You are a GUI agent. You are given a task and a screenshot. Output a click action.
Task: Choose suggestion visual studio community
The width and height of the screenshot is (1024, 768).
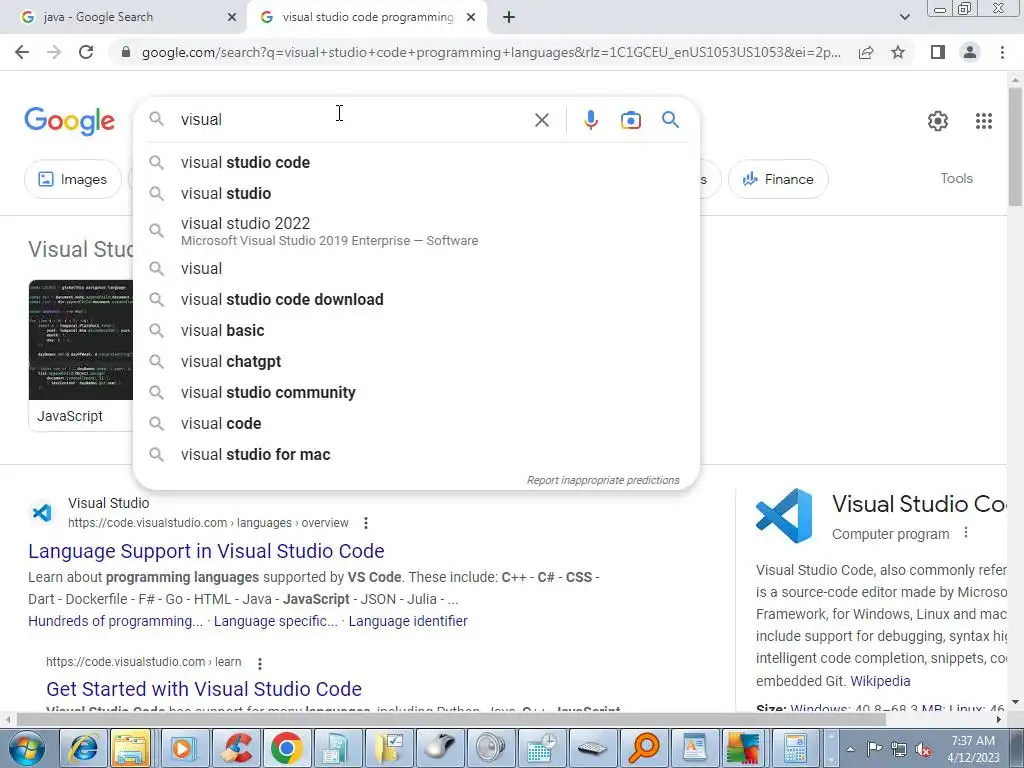[x=417, y=392]
